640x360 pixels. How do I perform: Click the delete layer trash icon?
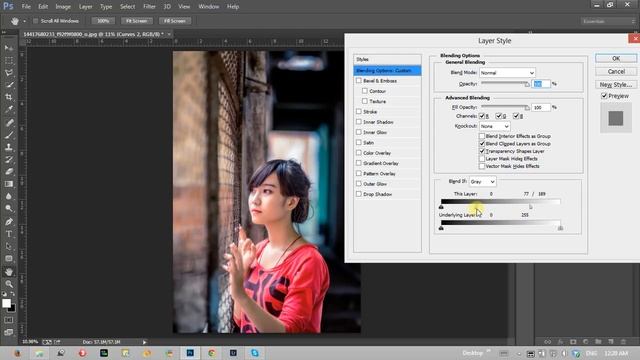[623, 342]
